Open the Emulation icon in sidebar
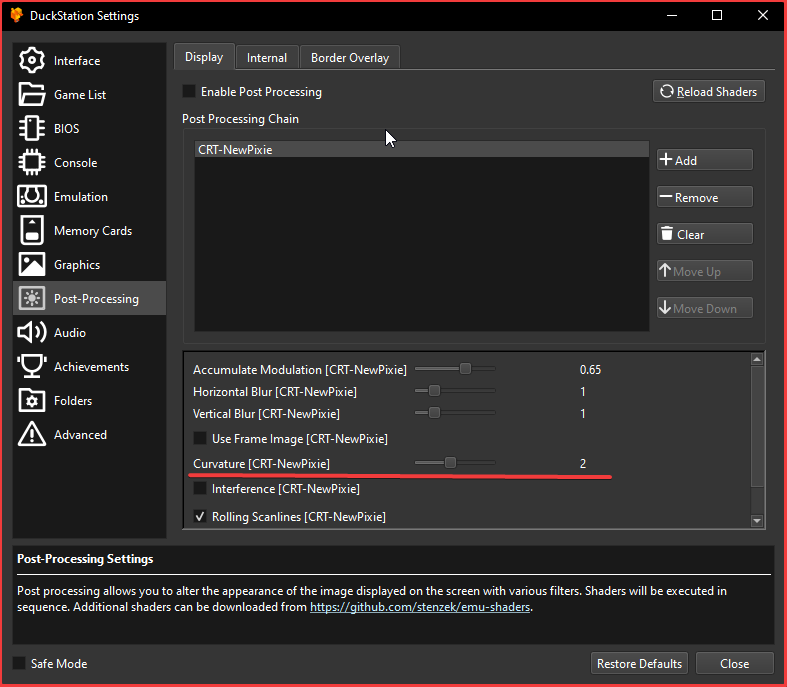The height and width of the screenshot is (687, 787). click(32, 196)
